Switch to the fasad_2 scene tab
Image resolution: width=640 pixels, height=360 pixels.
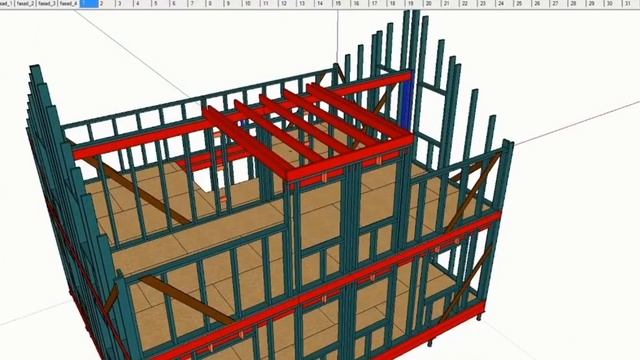pyautogui.click(x=25, y=4)
